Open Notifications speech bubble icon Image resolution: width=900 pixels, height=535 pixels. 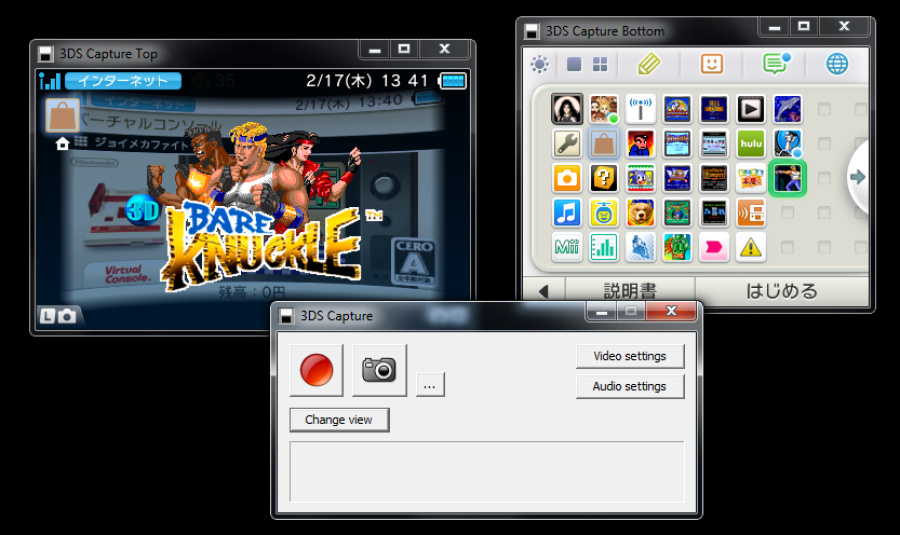click(x=777, y=63)
